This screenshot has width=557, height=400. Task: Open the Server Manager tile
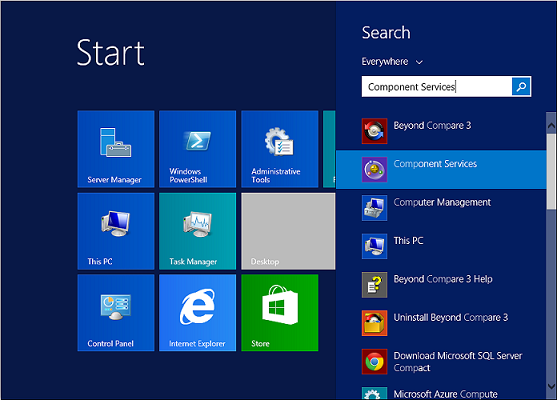[x=116, y=149]
